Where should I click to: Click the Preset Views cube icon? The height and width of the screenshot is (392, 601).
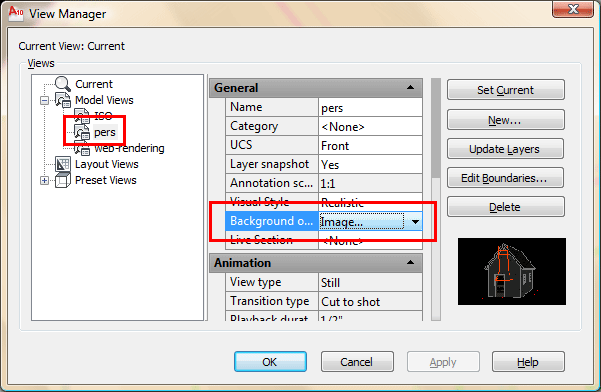coord(63,180)
